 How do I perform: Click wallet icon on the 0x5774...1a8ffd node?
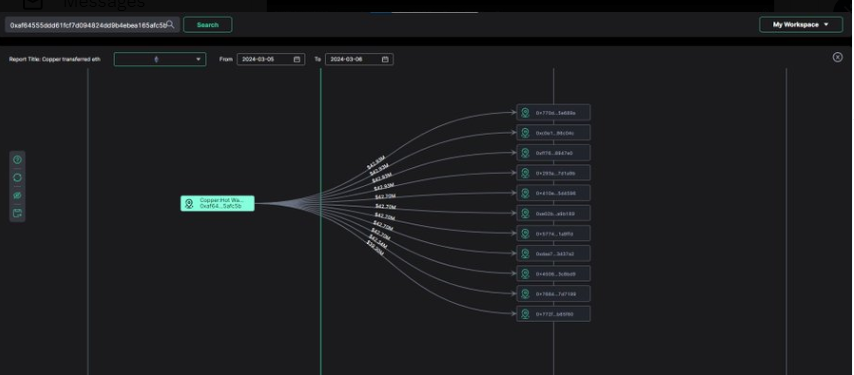click(x=525, y=233)
